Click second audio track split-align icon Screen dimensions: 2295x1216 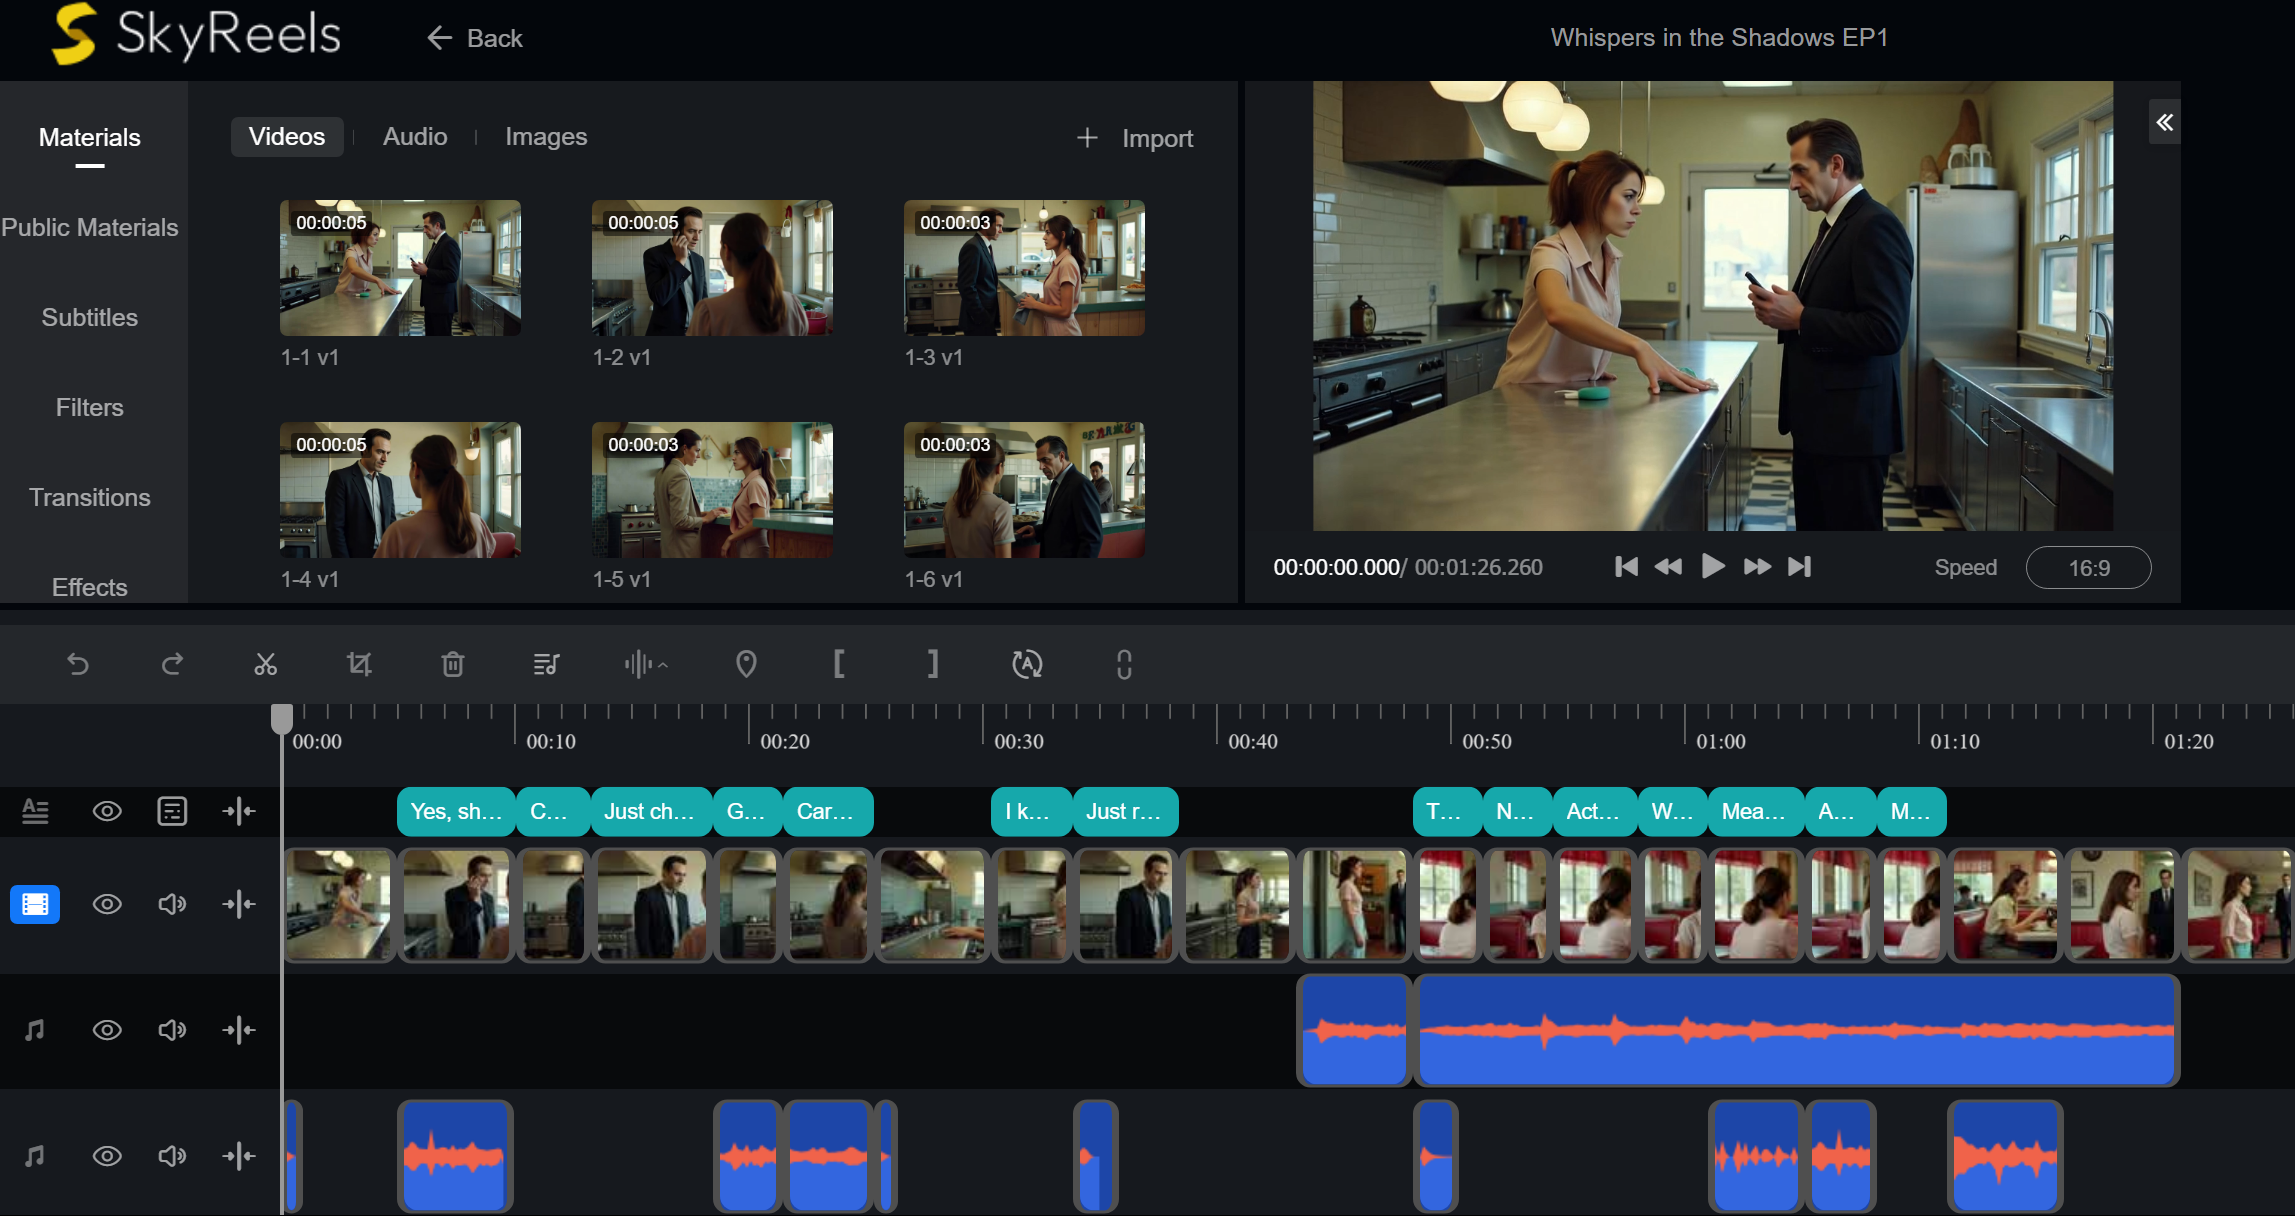[x=239, y=1156]
